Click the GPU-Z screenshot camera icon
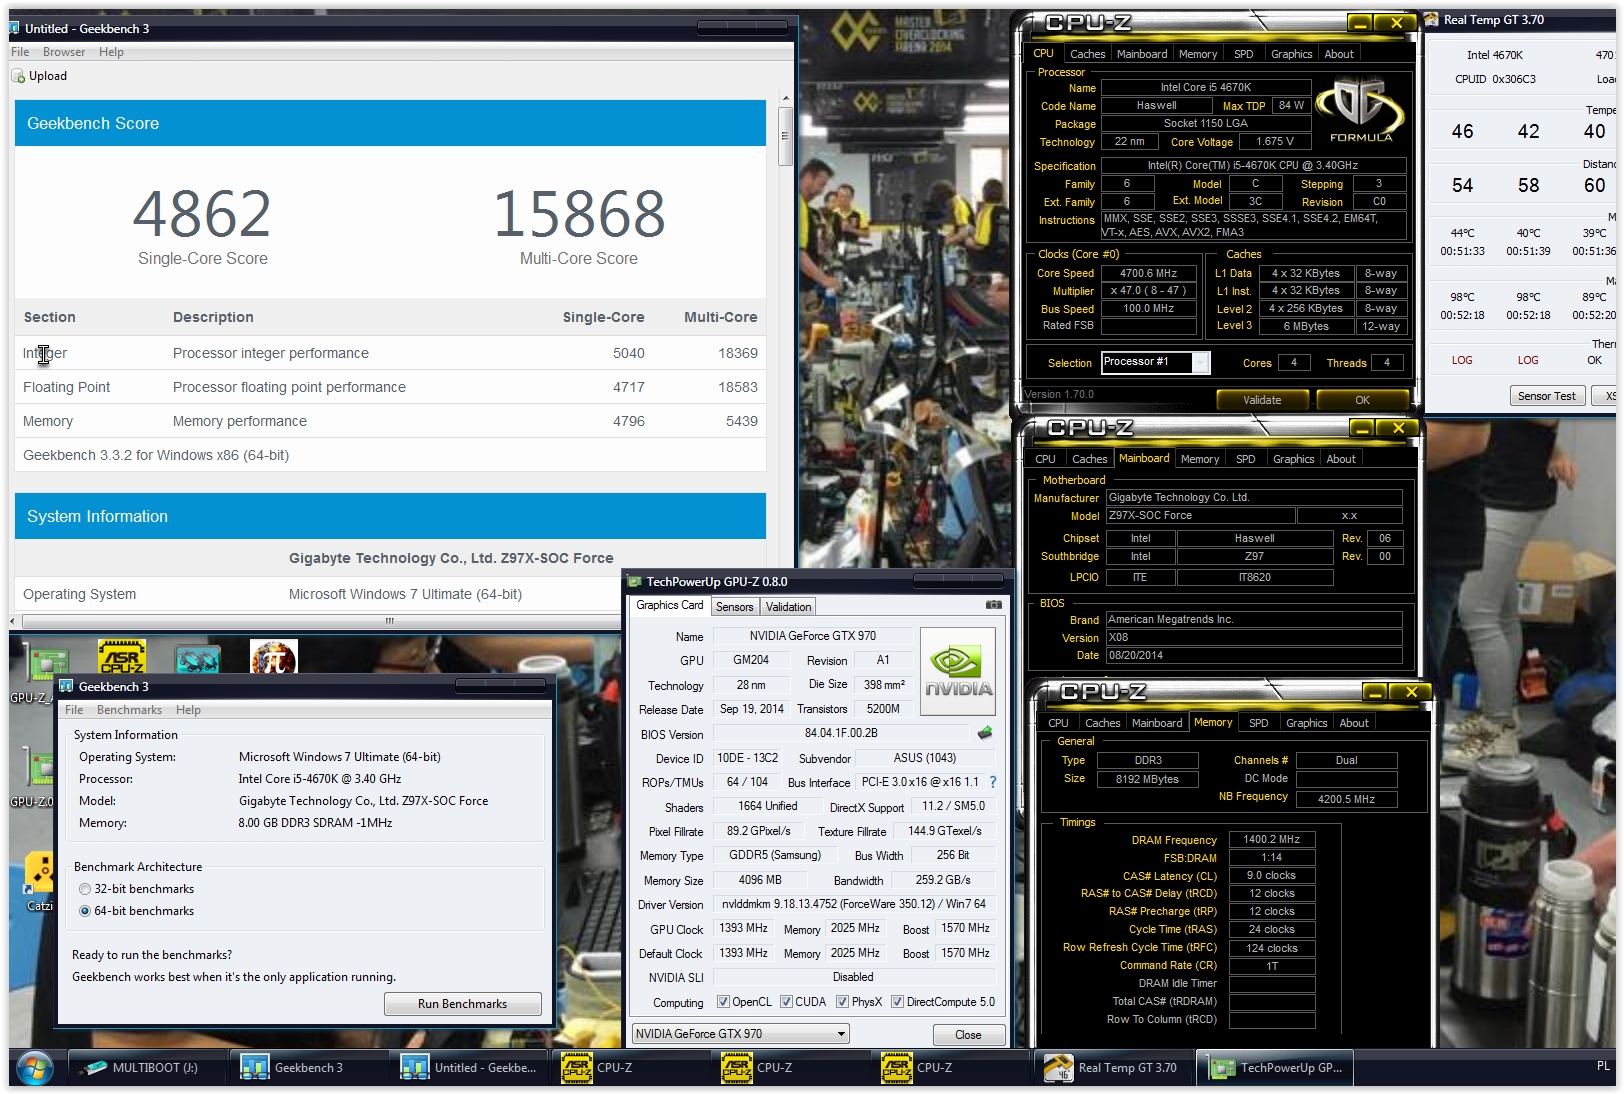 click(993, 605)
